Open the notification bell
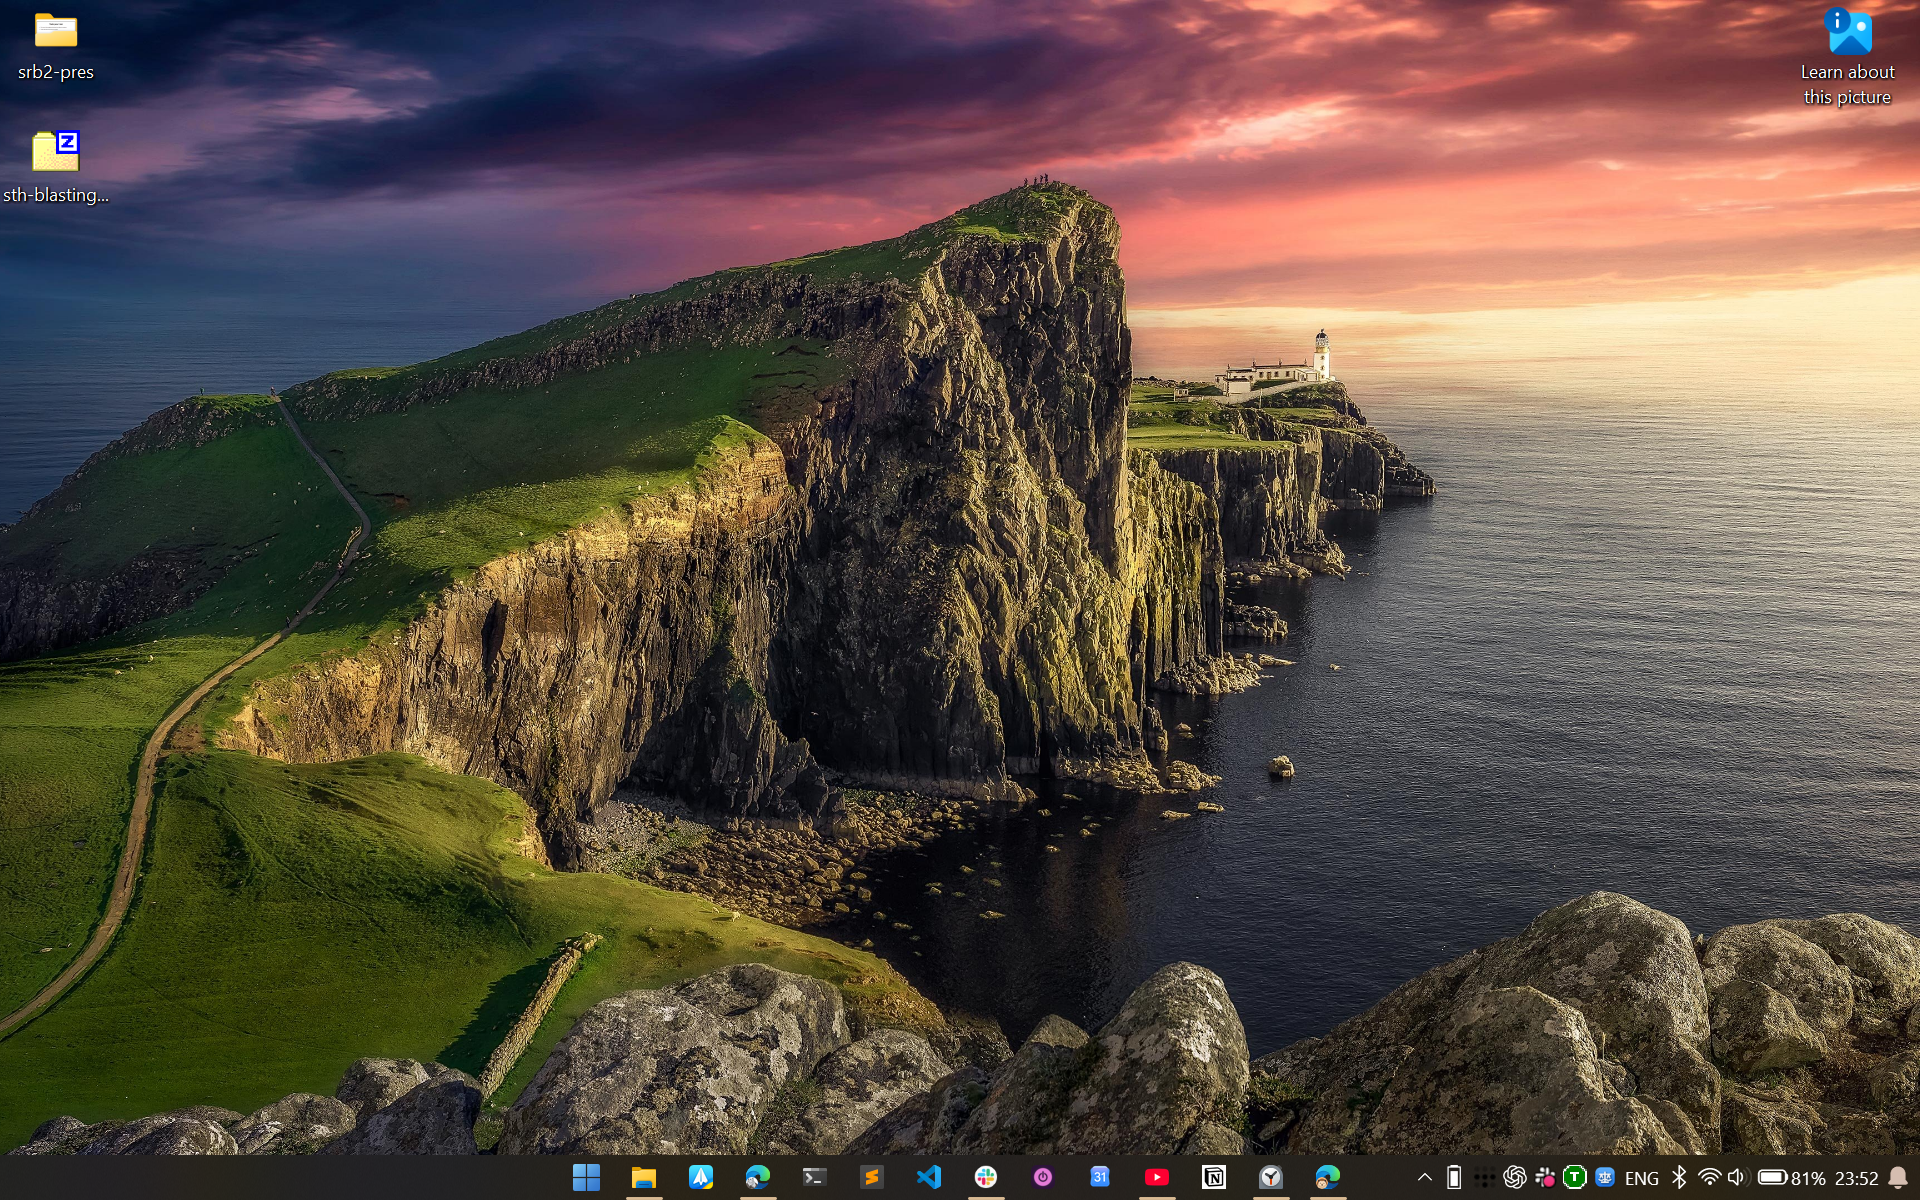The width and height of the screenshot is (1920, 1200). (1897, 1178)
